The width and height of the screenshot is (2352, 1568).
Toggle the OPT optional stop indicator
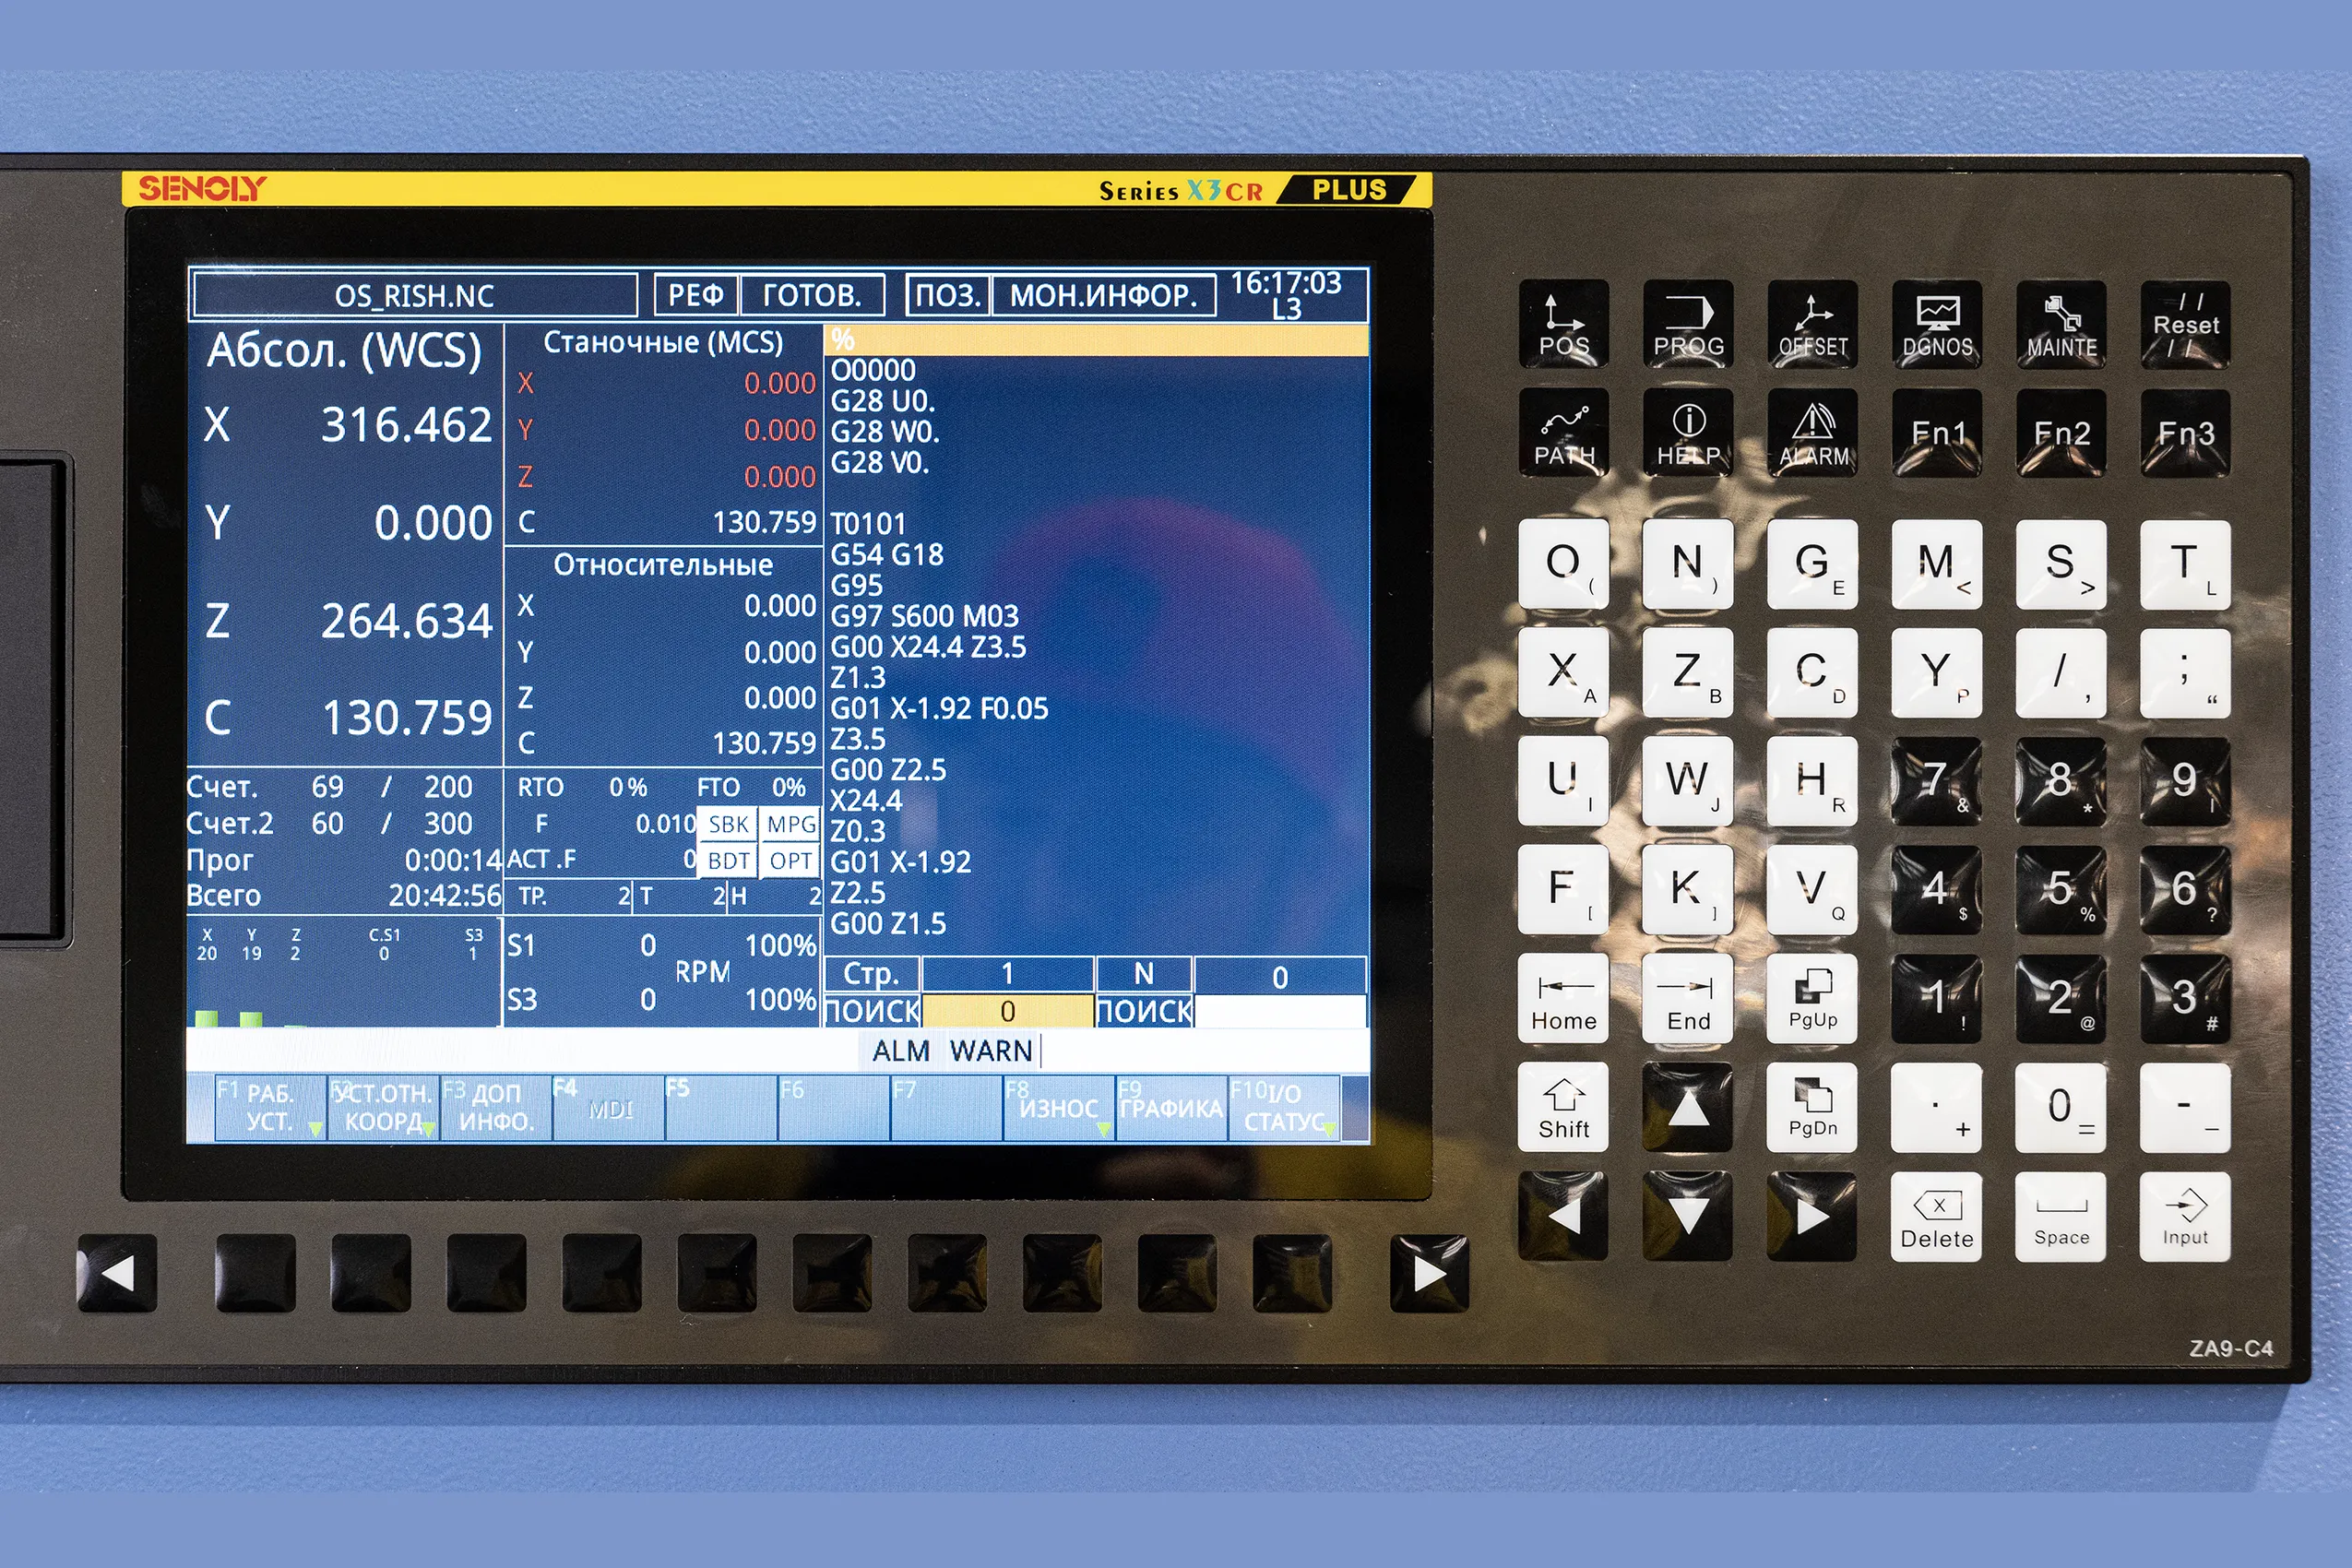(x=790, y=860)
